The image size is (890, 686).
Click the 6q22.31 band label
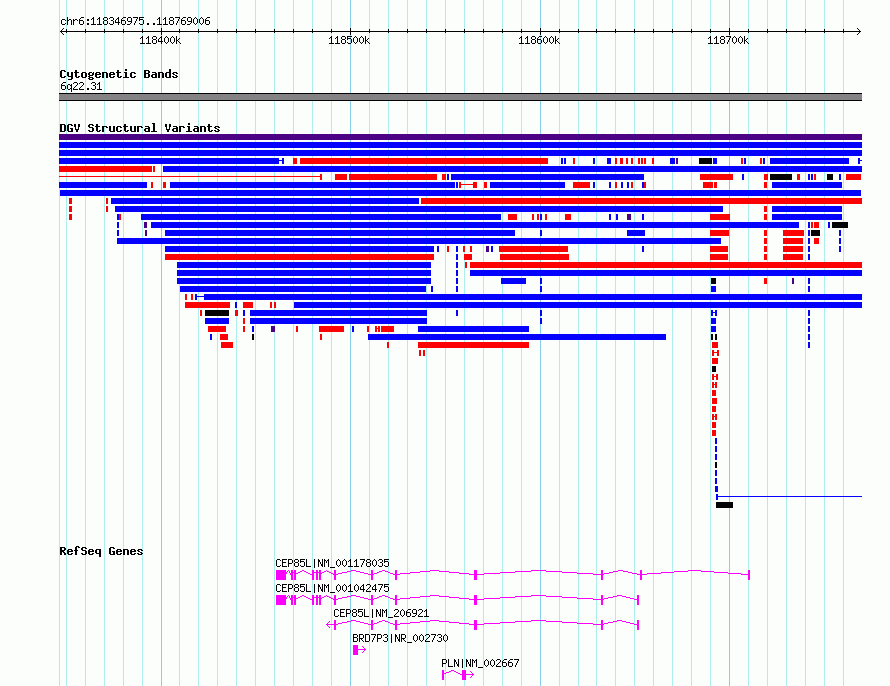coord(81,86)
